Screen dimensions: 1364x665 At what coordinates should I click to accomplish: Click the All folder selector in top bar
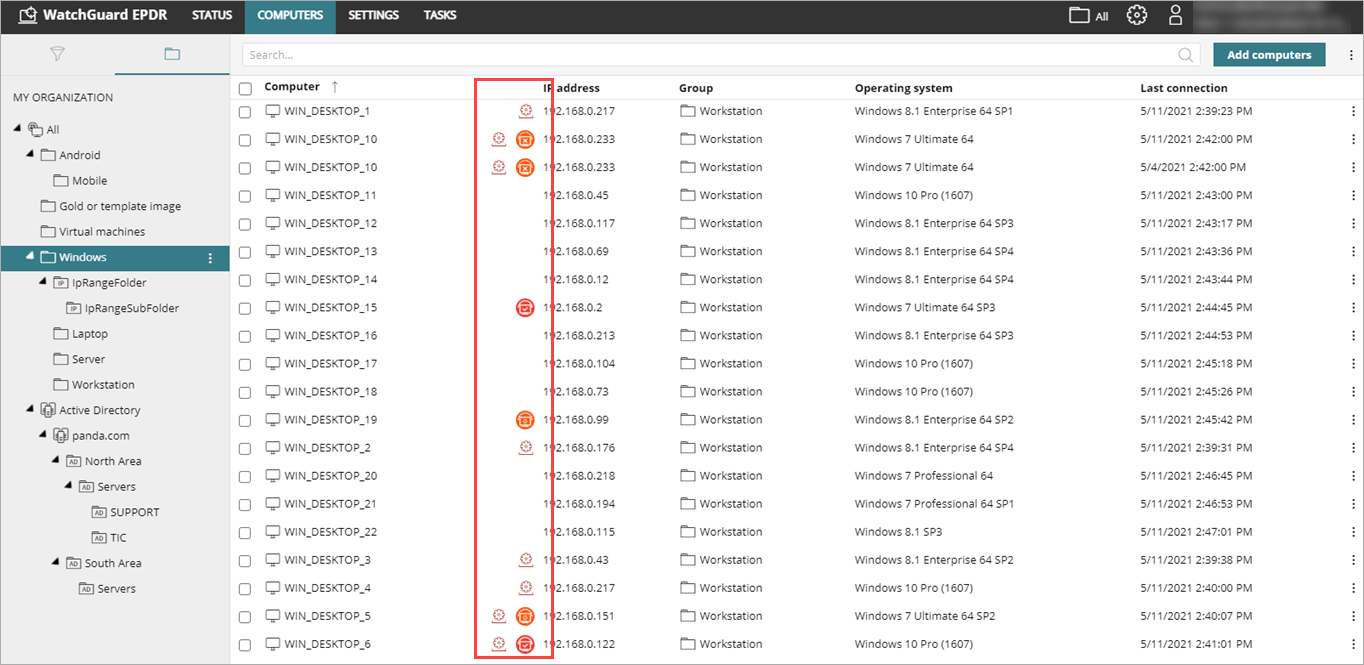[x=1089, y=16]
